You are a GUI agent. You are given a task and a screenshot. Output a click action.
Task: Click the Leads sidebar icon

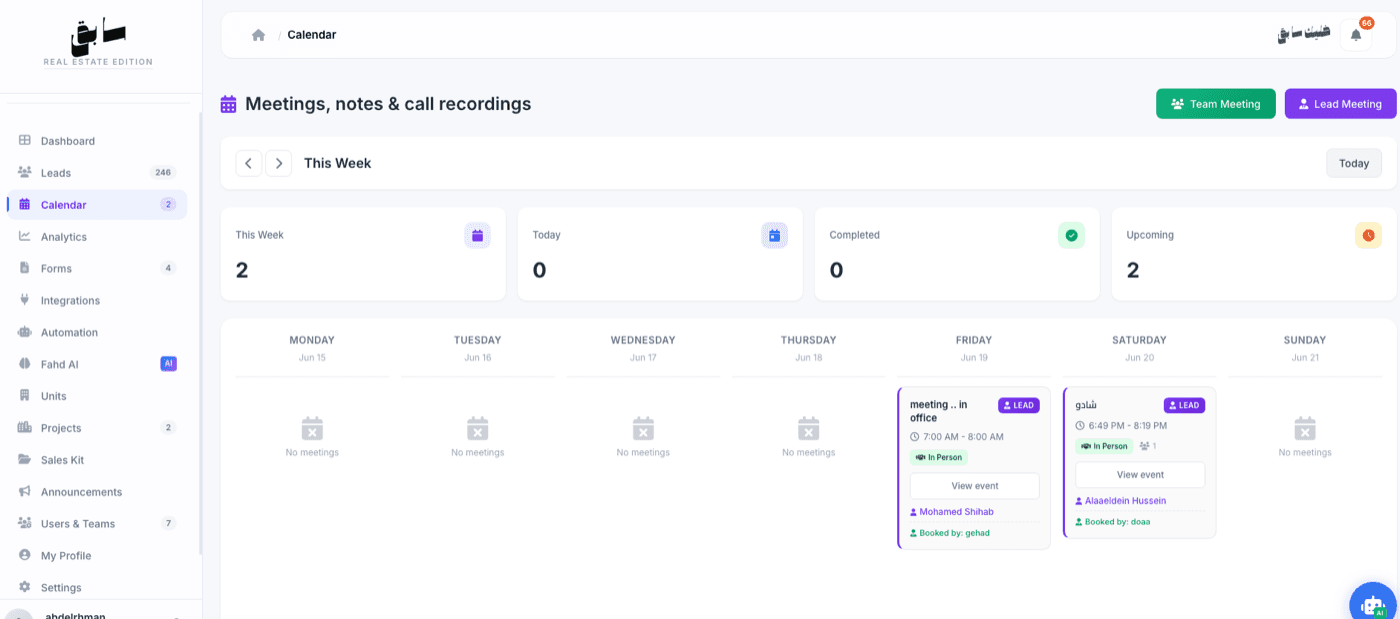(25, 172)
